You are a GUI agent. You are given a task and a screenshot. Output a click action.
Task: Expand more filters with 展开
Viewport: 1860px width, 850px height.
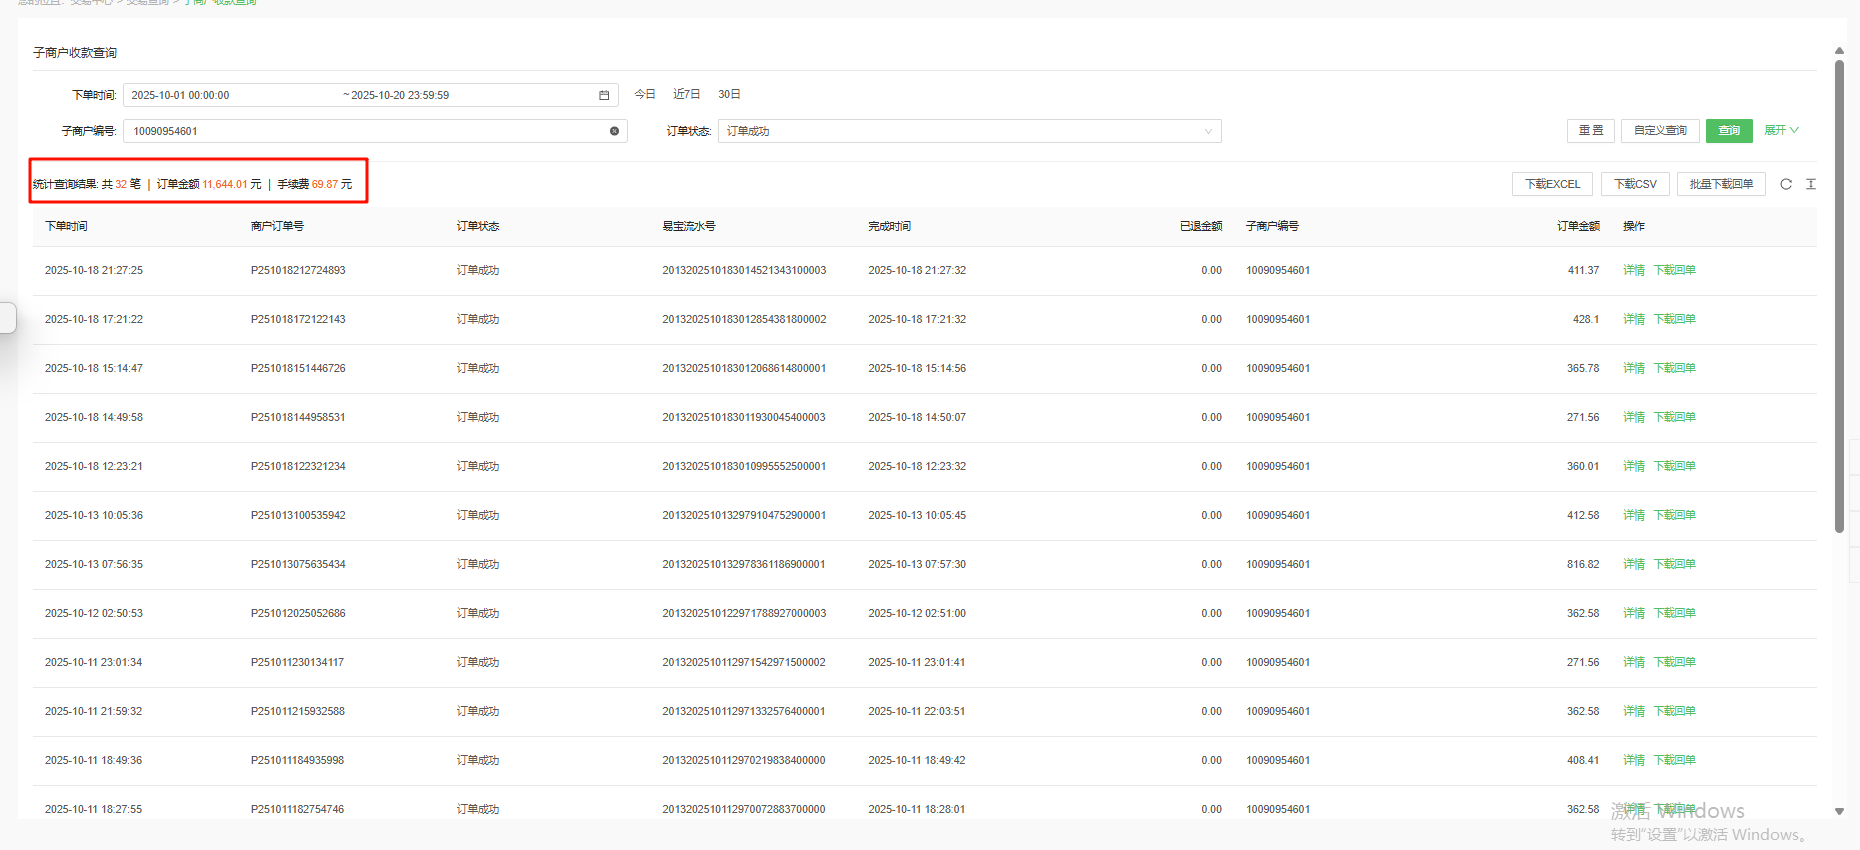[x=1781, y=130]
